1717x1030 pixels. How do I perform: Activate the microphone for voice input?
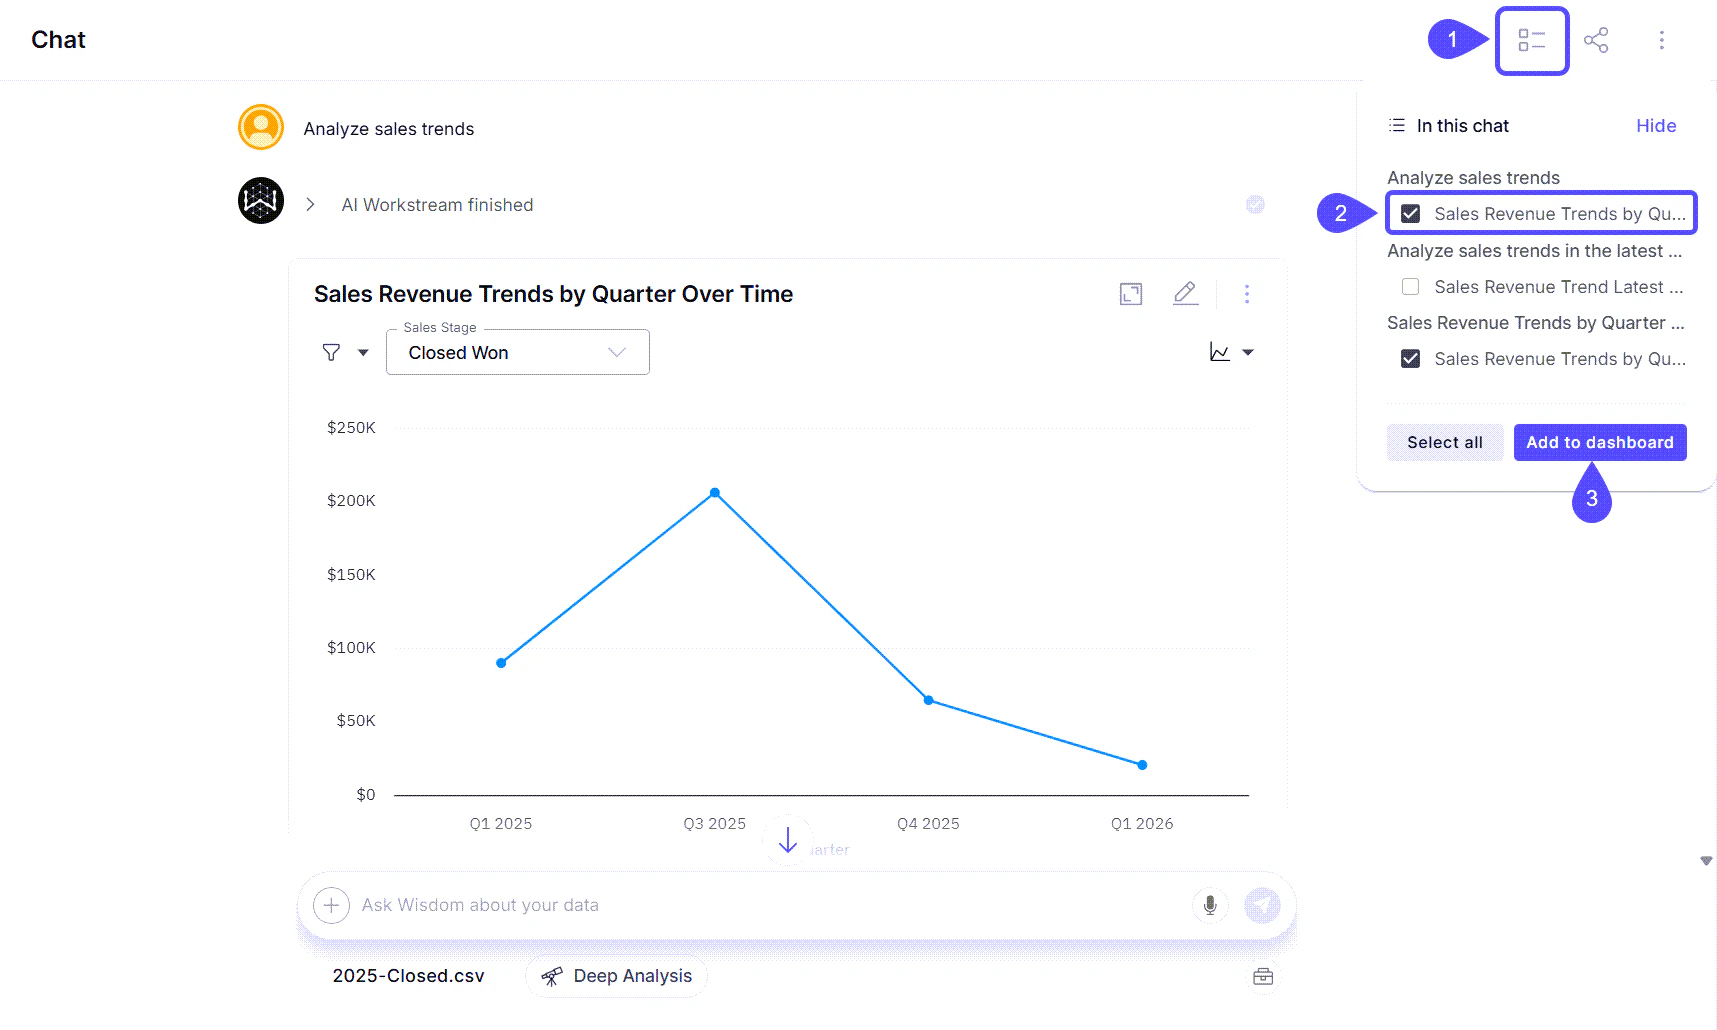tap(1210, 904)
